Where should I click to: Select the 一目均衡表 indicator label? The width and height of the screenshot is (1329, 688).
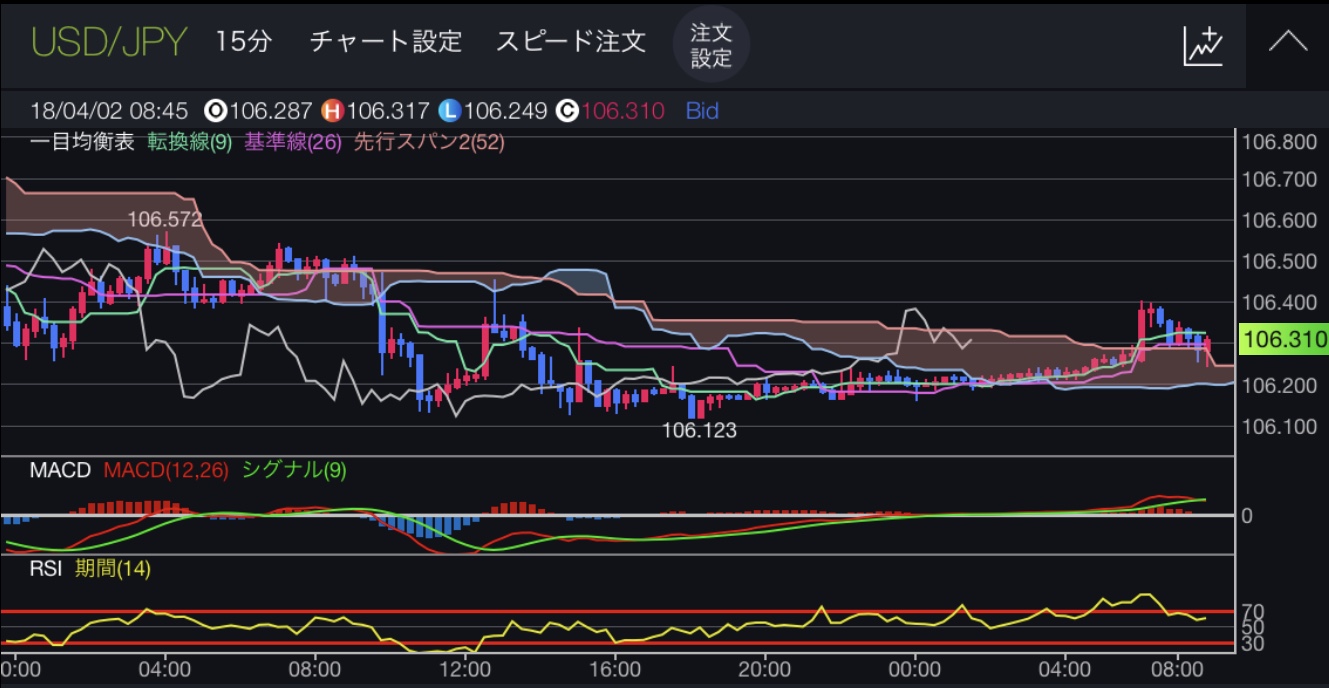82,142
